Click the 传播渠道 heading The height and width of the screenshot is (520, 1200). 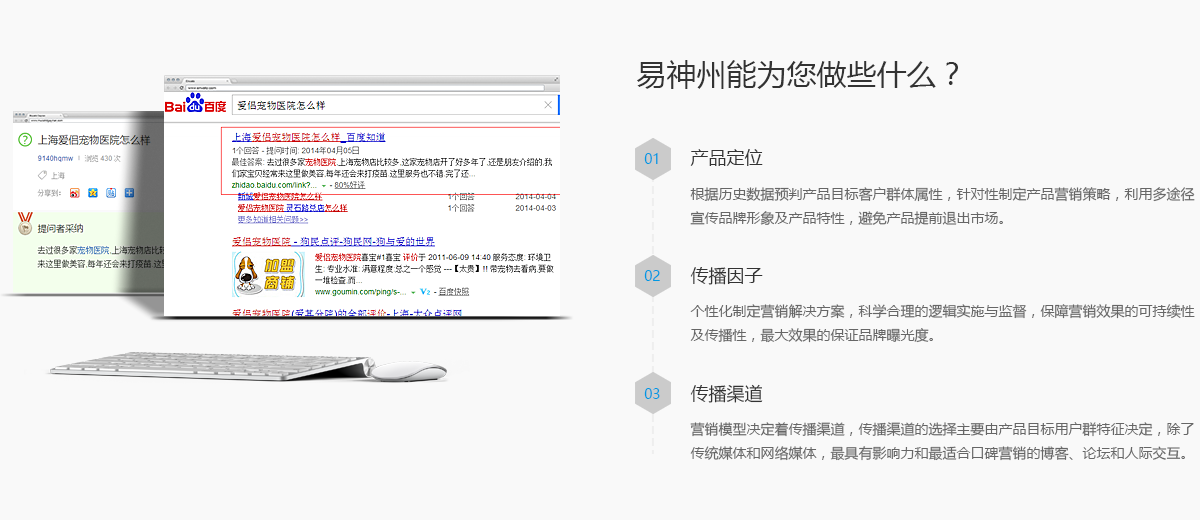726,393
